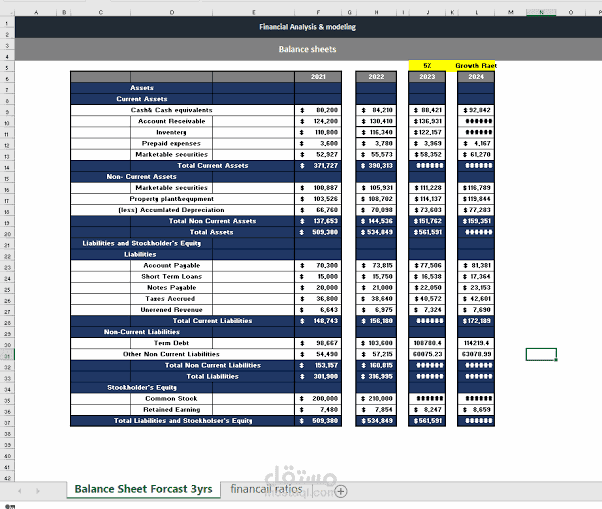Select the 2024 value 63078.99
Viewport: 602px width, 509px height.
[x=476, y=354]
